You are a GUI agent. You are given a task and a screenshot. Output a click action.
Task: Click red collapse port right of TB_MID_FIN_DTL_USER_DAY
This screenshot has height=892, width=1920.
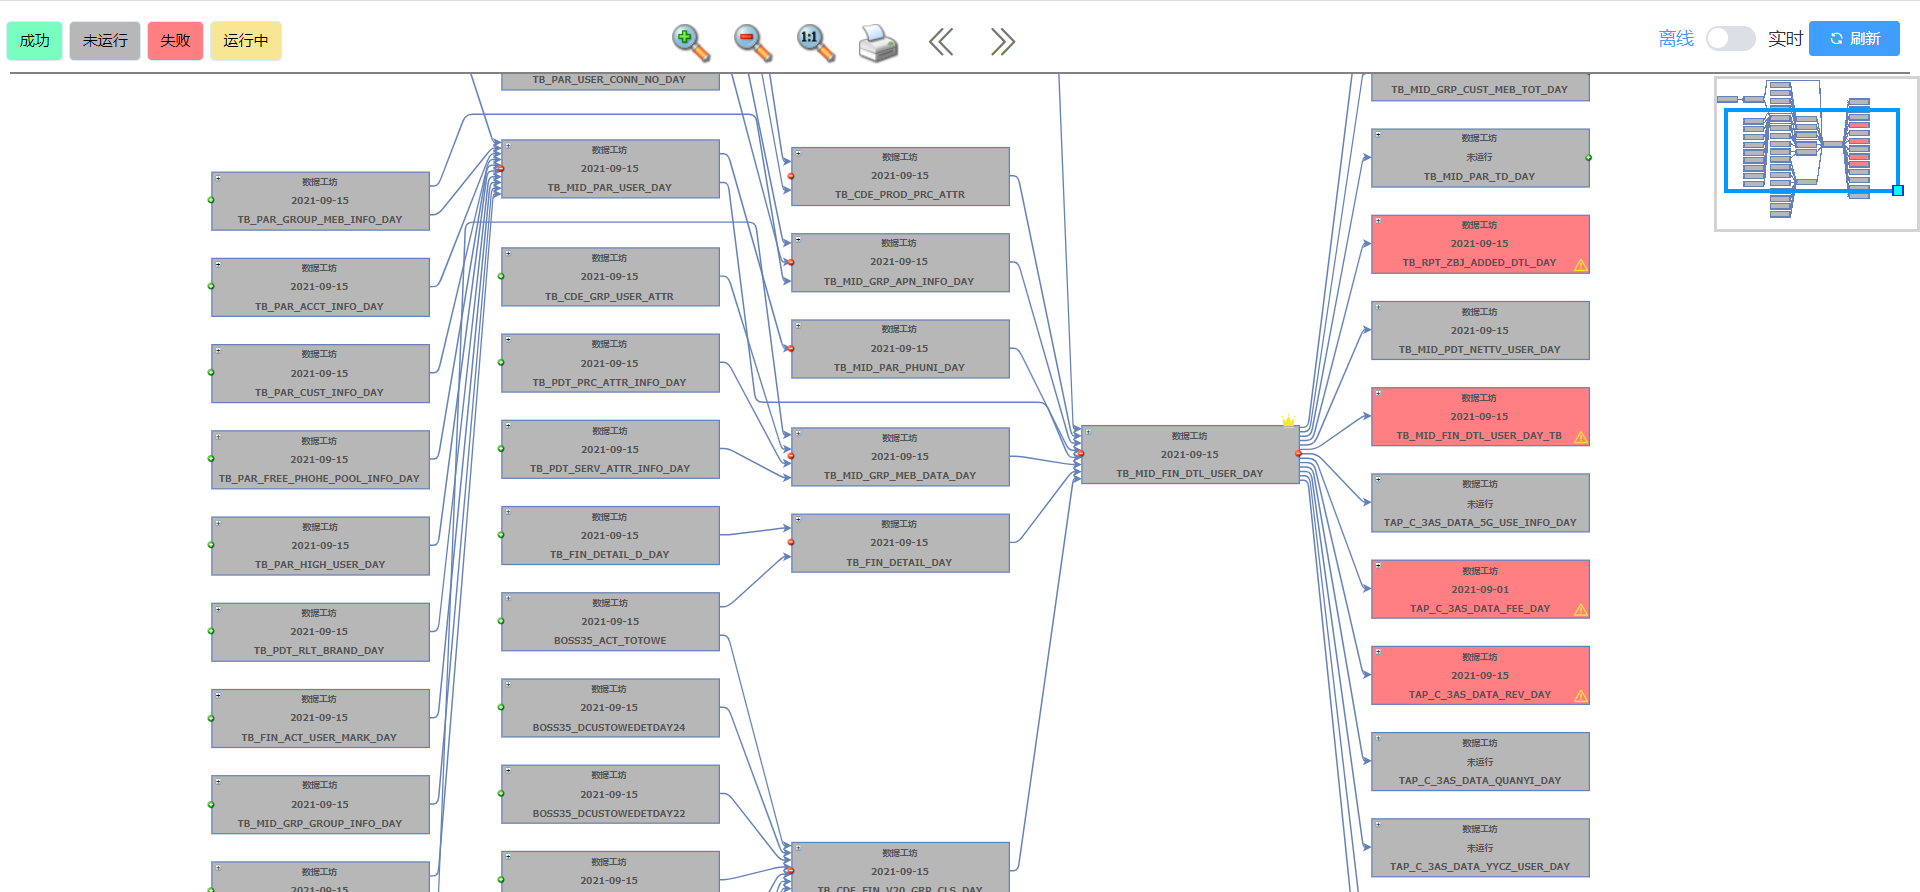[x=1298, y=454]
